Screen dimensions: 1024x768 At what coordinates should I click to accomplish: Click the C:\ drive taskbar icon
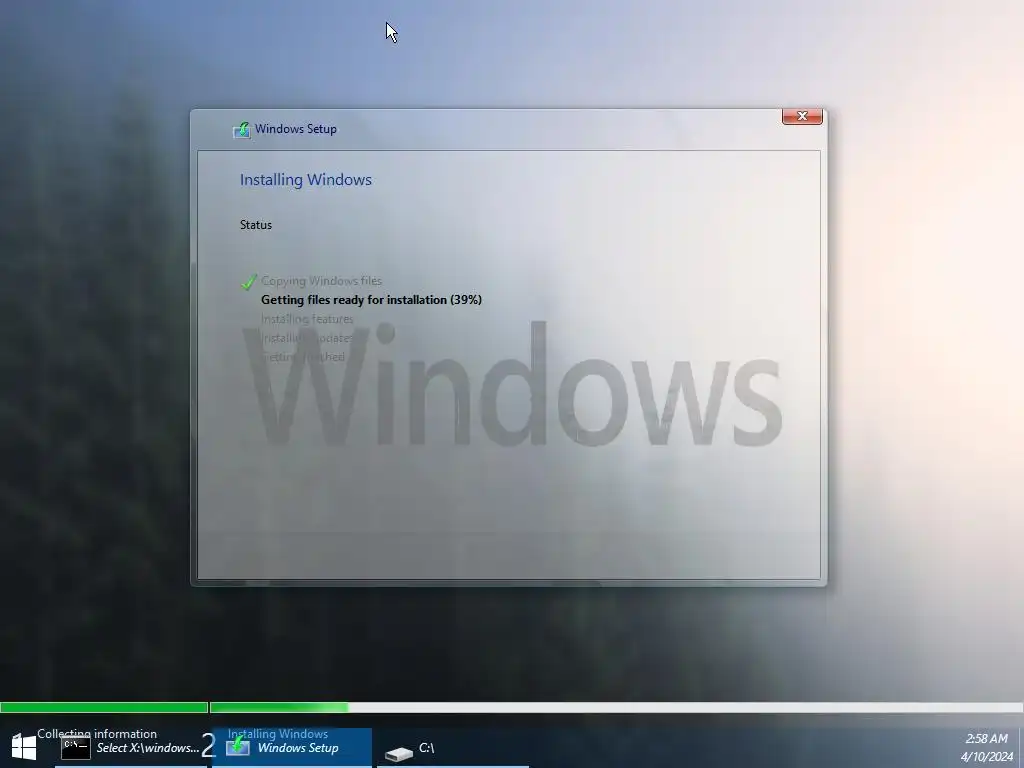click(398, 754)
